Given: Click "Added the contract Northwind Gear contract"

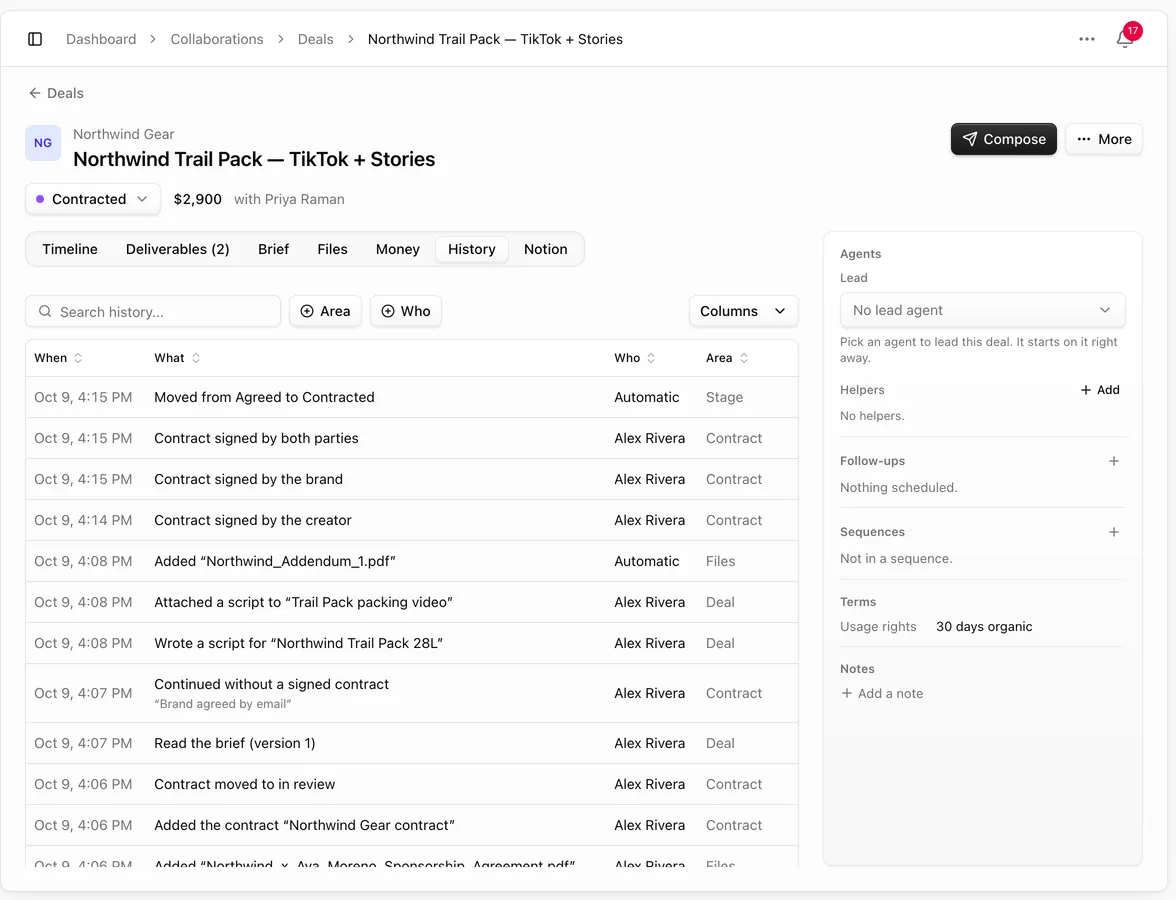Looking at the screenshot, I should 304,825.
